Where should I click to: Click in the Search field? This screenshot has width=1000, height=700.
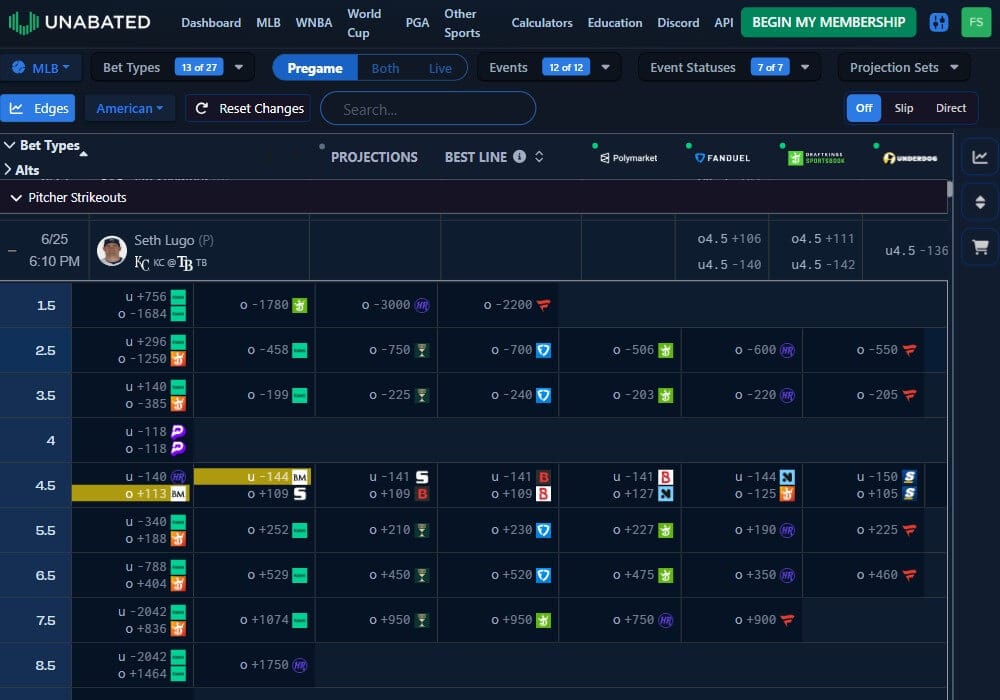428,108
